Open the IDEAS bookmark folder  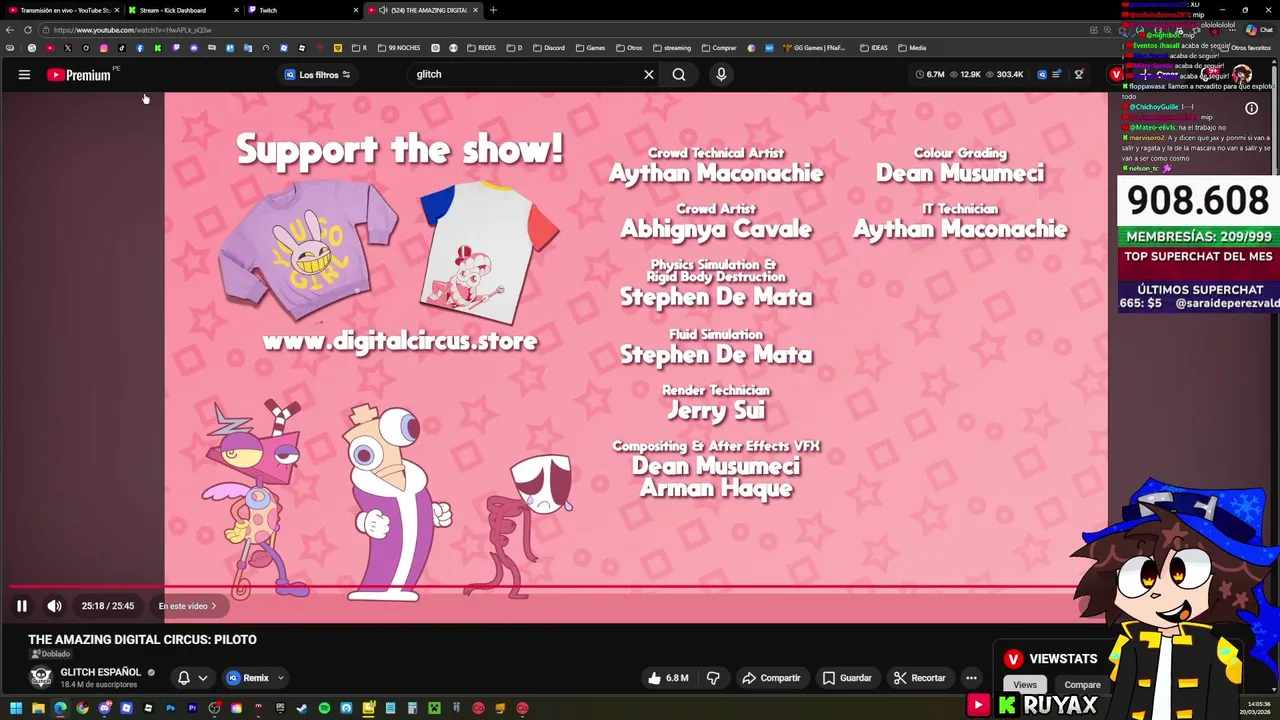874,48
